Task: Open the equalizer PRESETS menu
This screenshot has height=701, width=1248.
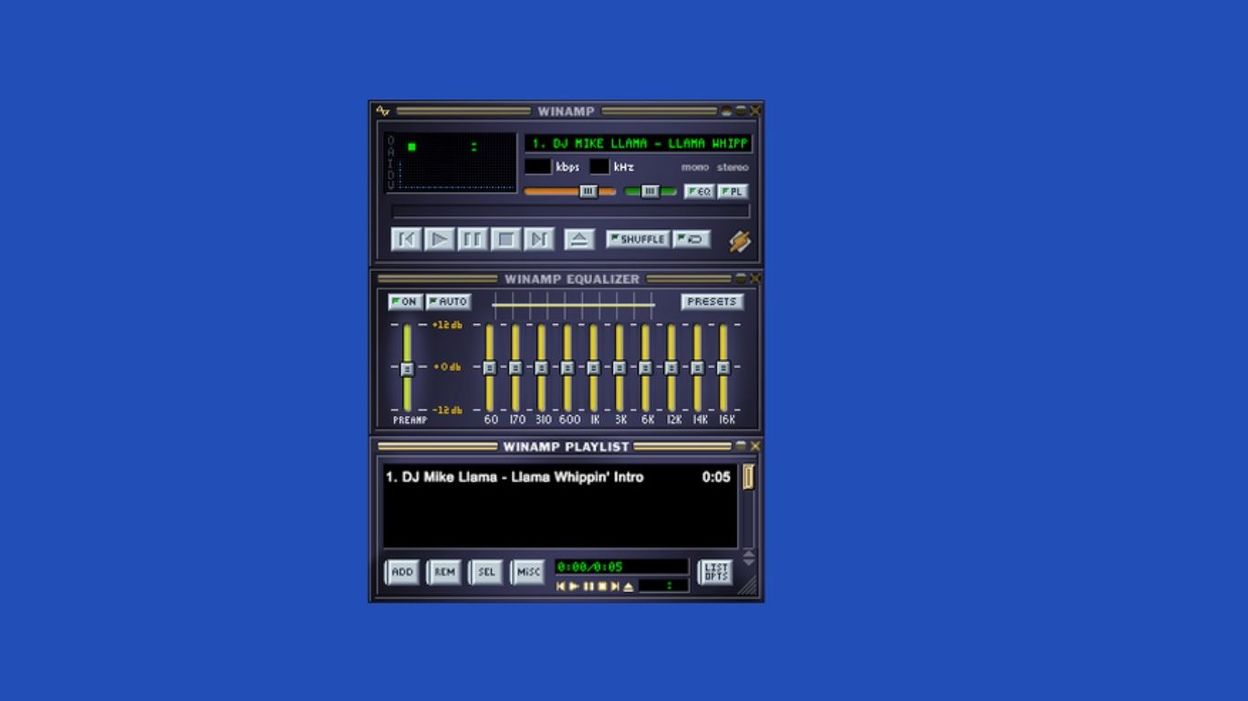Action: click(x=712, y=301)
